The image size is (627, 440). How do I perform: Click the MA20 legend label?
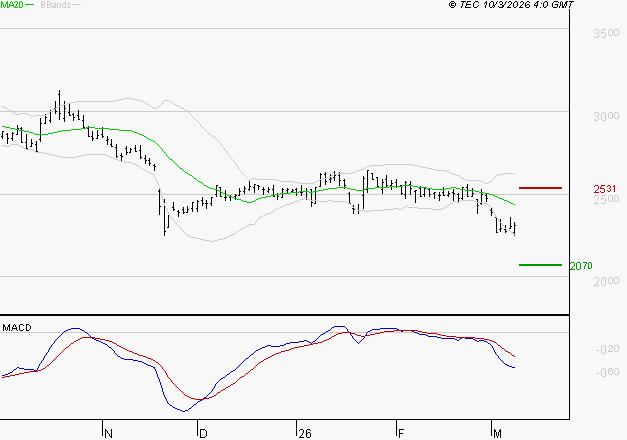tap(12, 4)
